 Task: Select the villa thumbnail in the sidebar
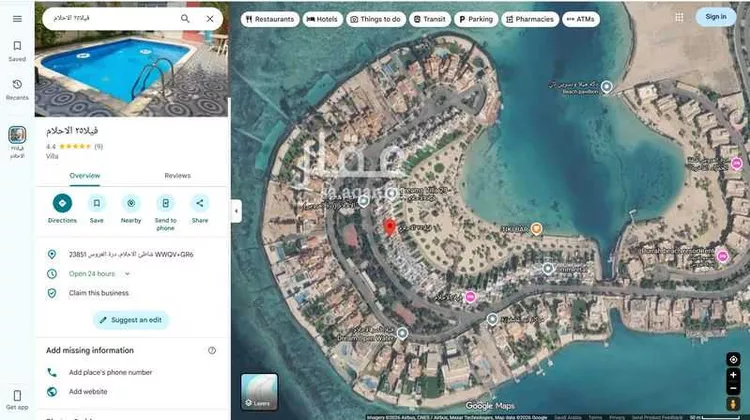tap(17, 135)
